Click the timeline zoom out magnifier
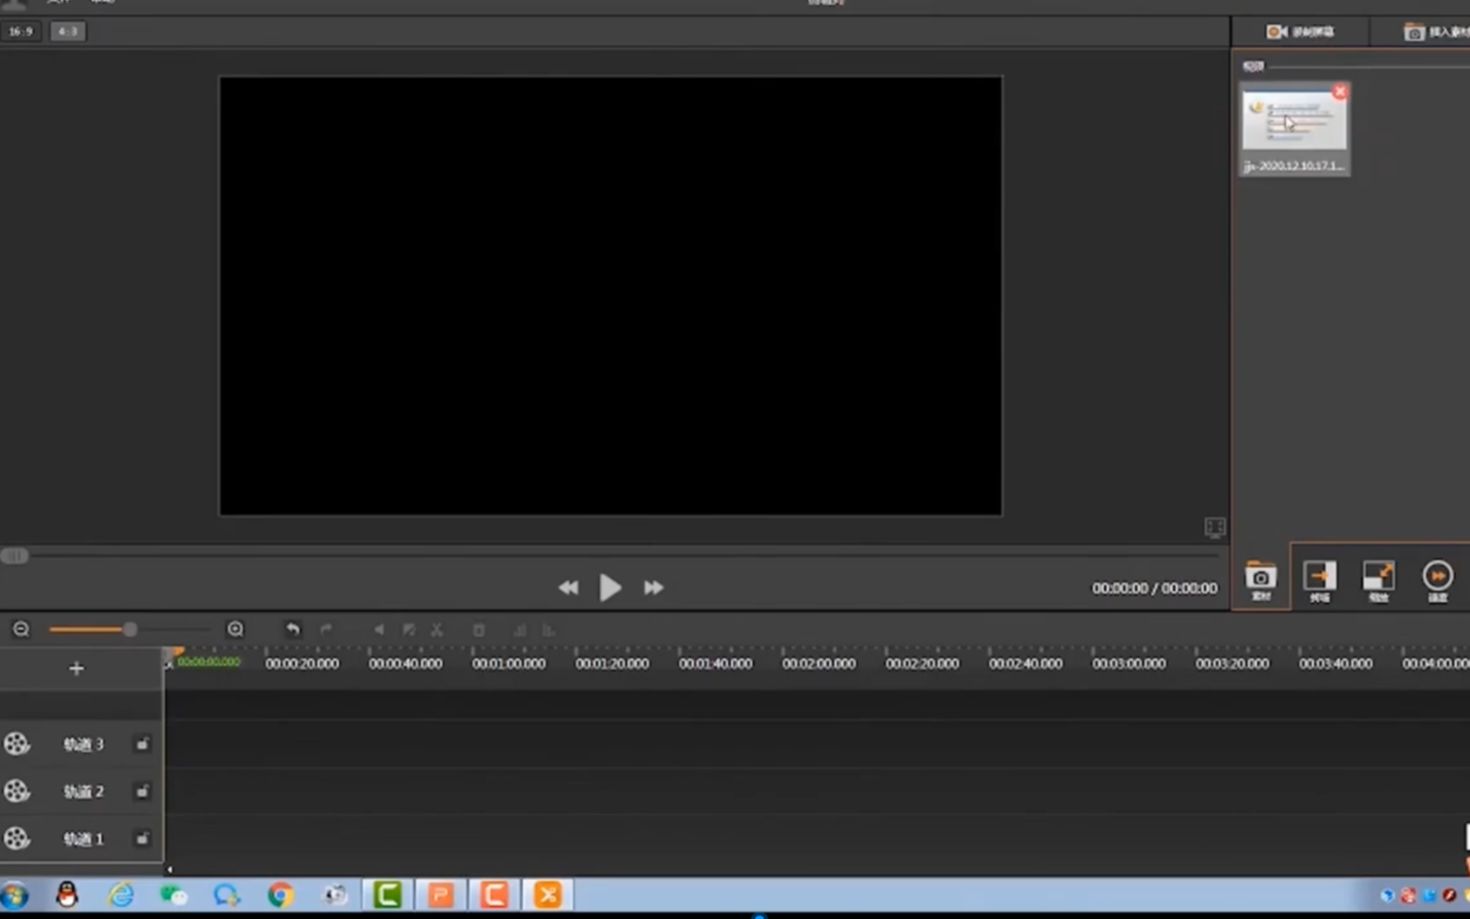The height and width of the screenshot is (919, 1470). click(x=21, y=629)
